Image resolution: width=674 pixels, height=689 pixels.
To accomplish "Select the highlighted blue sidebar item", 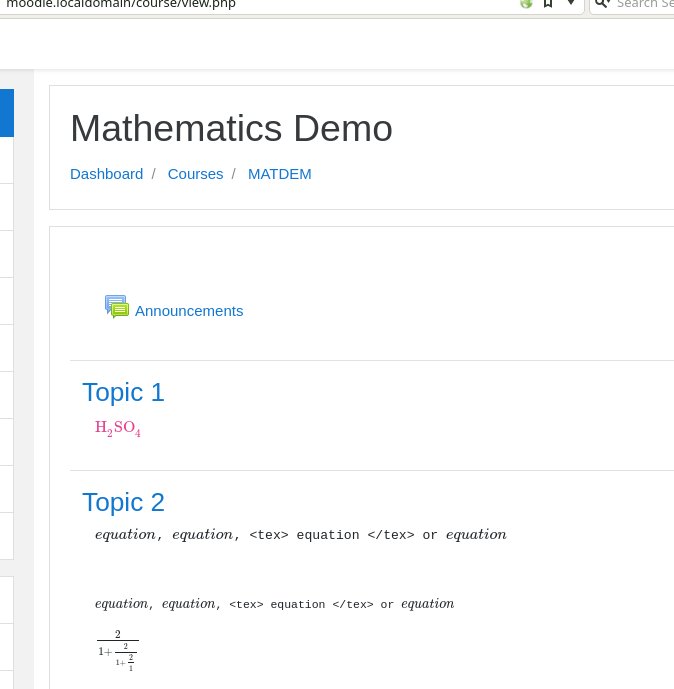I will click(6, 112).
